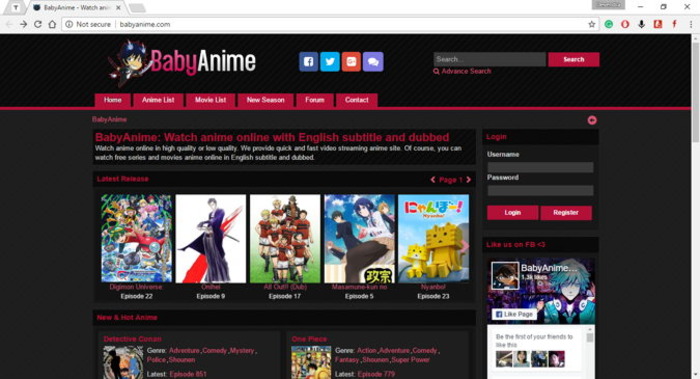Open Chrome three-dot menu
The image size is (700, 379).
click(691, 25)
